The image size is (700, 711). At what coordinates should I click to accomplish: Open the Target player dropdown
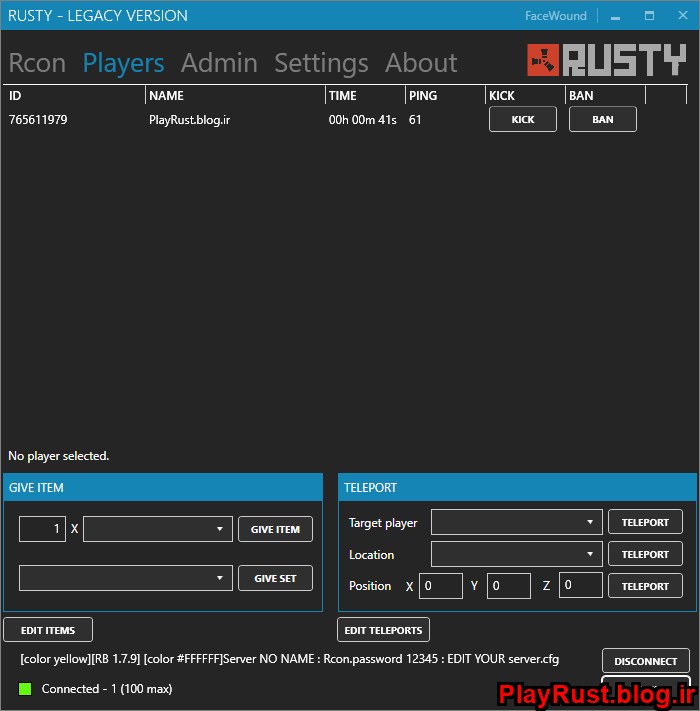click(x=516, y=522)
